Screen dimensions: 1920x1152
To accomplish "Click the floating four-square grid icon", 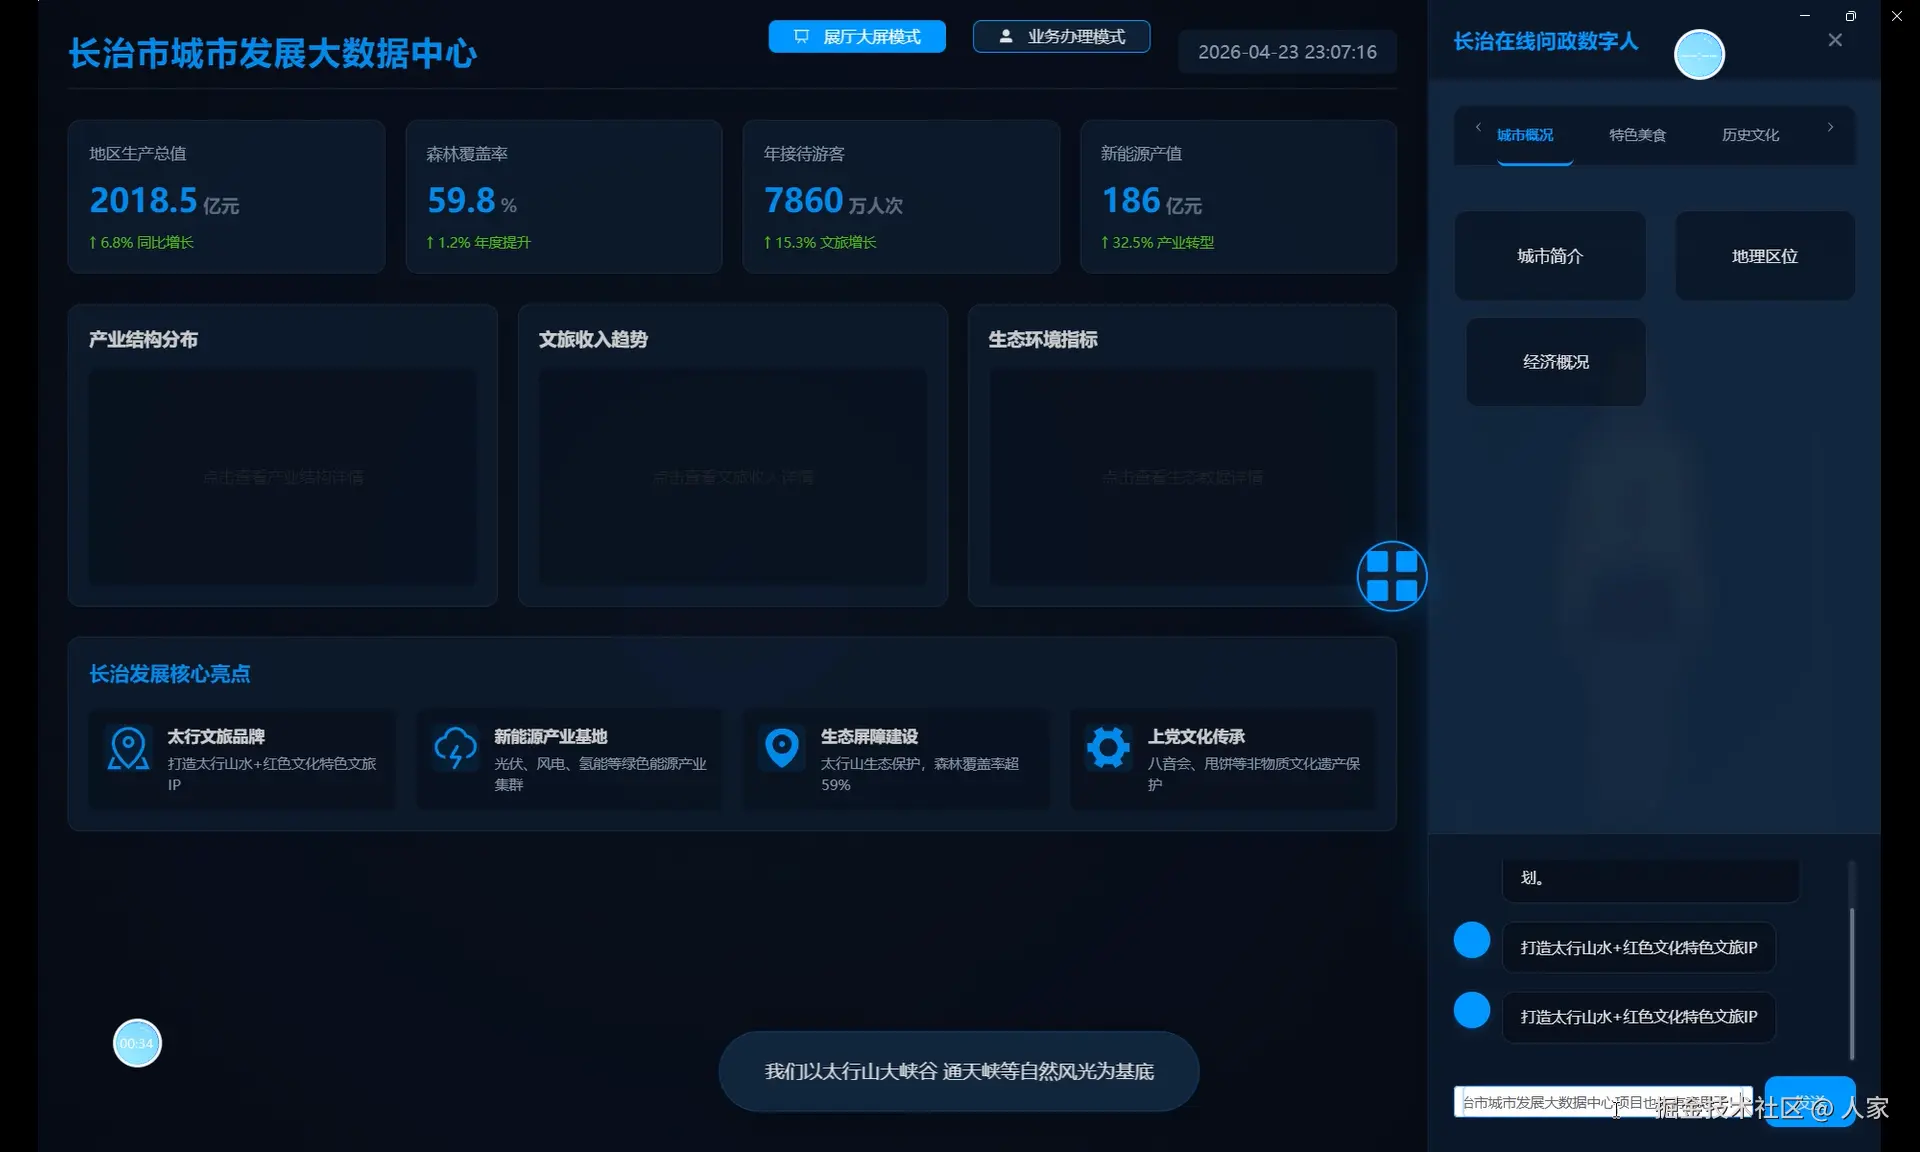I will tap(1391, 576).
